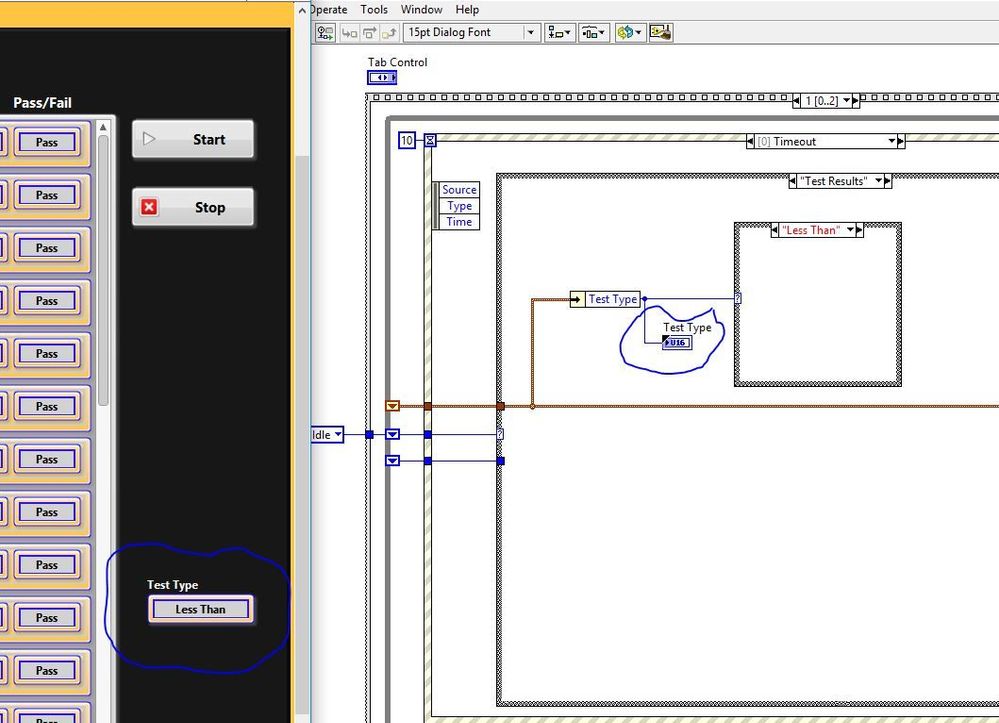Click the Step Out debugging icon

[389, 32]
